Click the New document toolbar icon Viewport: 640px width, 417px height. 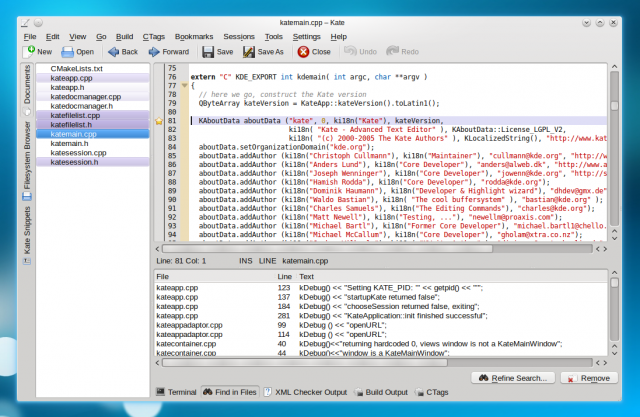pyautogui.click(x=30, y=51)
